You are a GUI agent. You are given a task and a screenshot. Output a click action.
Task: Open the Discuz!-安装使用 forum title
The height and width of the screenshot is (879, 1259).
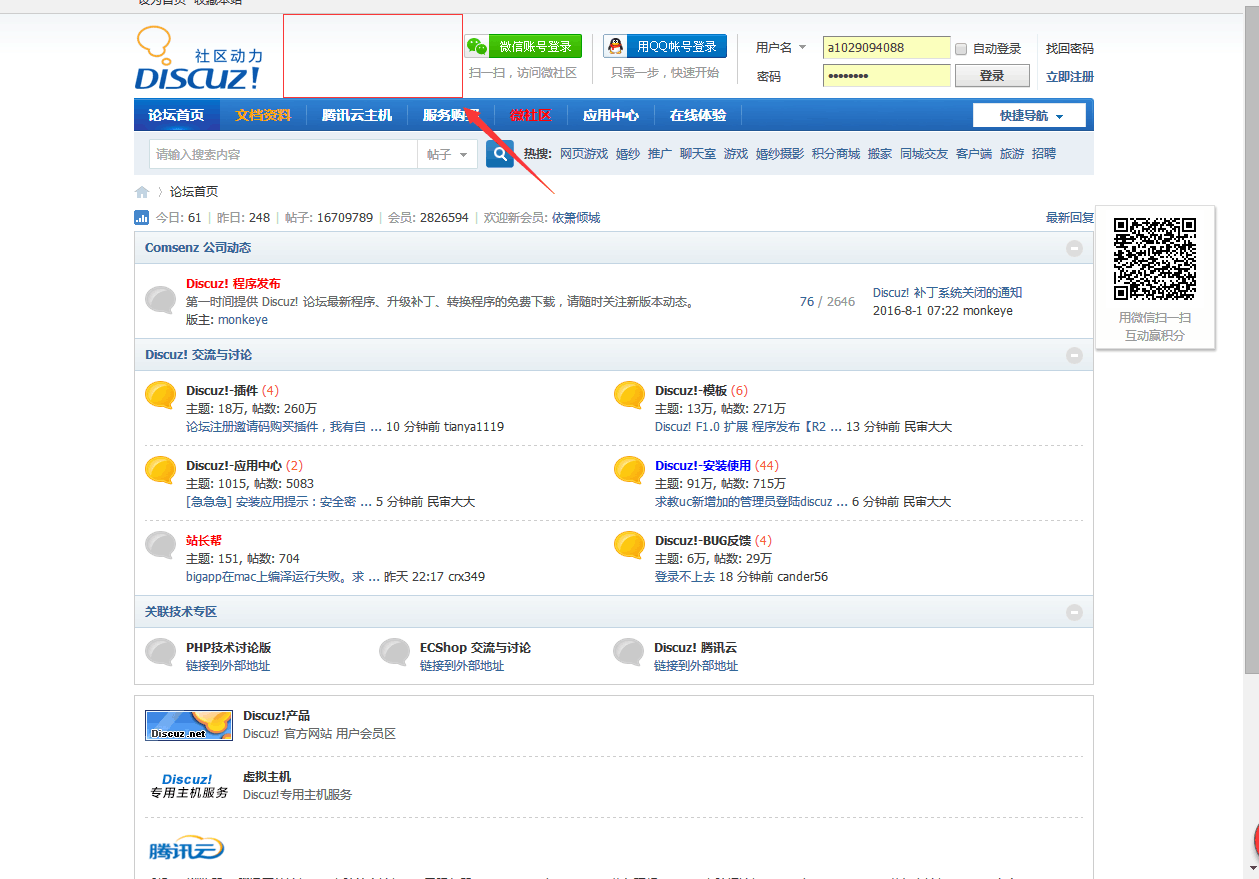pyautogui.click(x=703, y=466)
